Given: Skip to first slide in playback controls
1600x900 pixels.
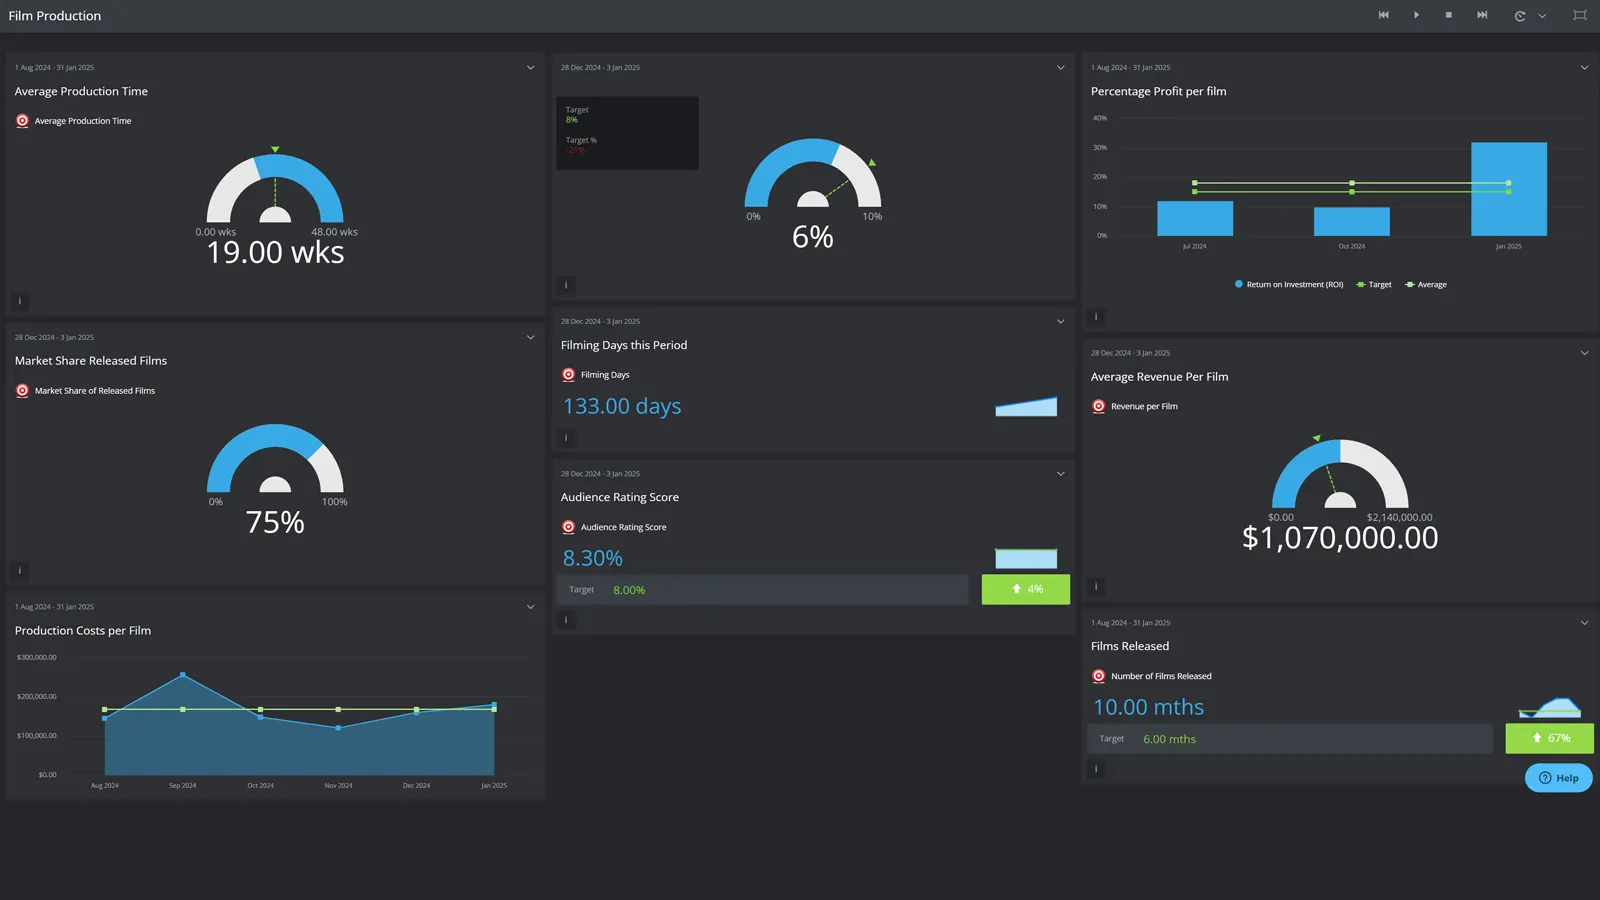Looking at the screenshot, I should pos(1384,15).
